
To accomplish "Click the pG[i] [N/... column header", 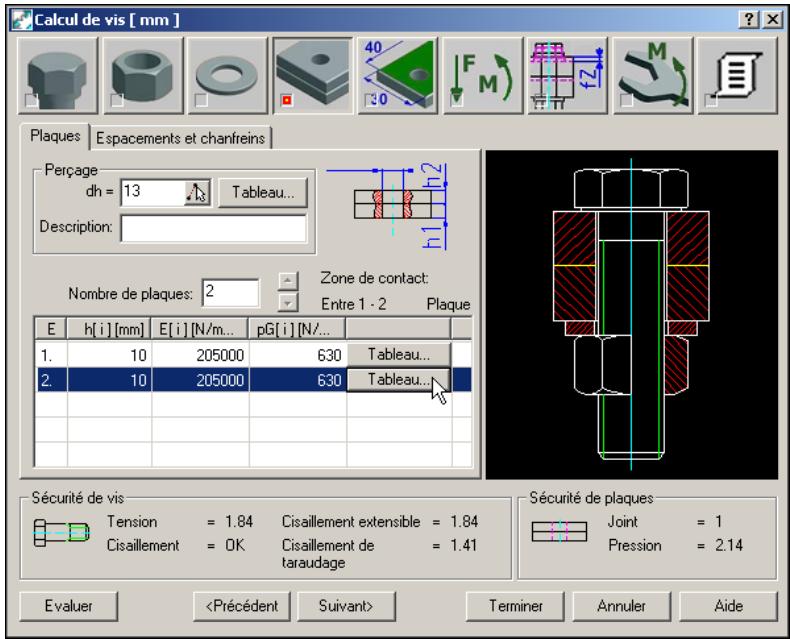I will tap(297, 330).
